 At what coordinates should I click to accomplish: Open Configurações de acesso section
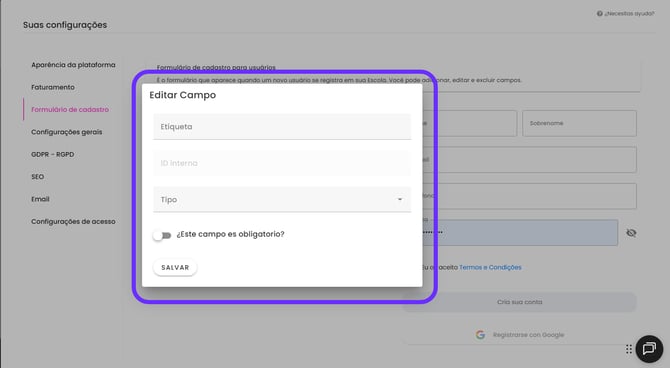[x=73, y=221]
